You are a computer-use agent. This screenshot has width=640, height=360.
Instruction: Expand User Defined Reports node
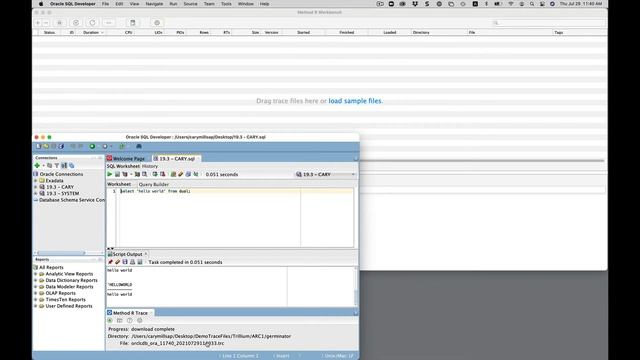(36, 306)
